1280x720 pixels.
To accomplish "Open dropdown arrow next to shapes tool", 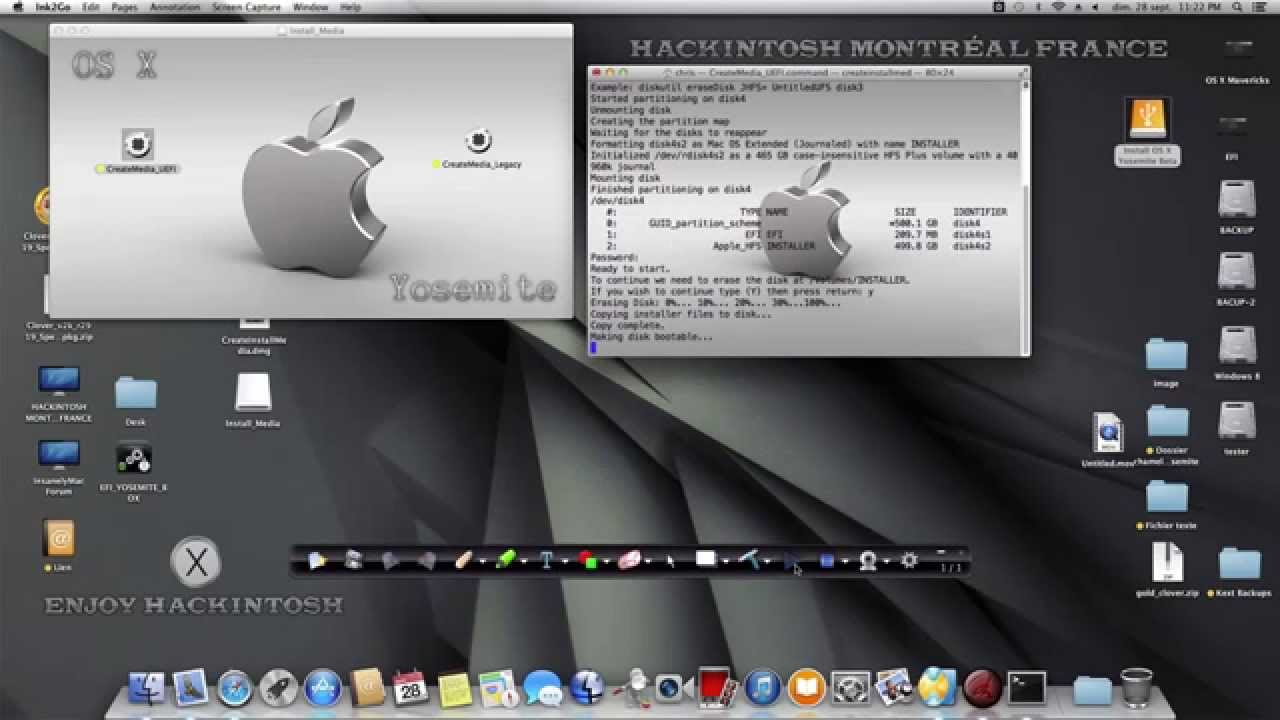I will (606, 562).
